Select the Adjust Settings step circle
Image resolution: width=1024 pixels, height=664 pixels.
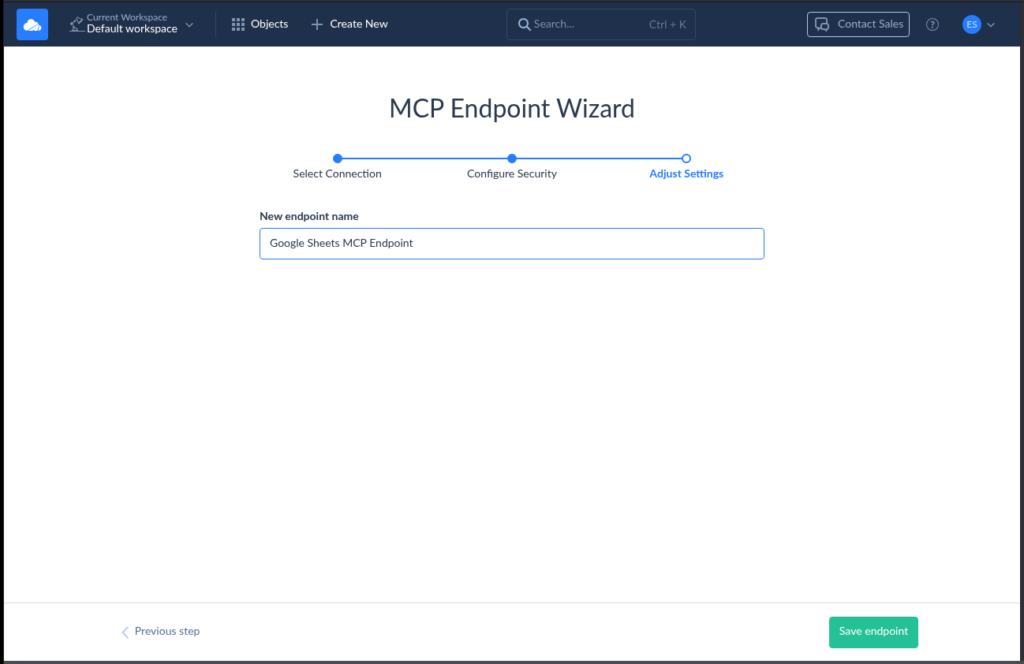(x=686, y=158)
